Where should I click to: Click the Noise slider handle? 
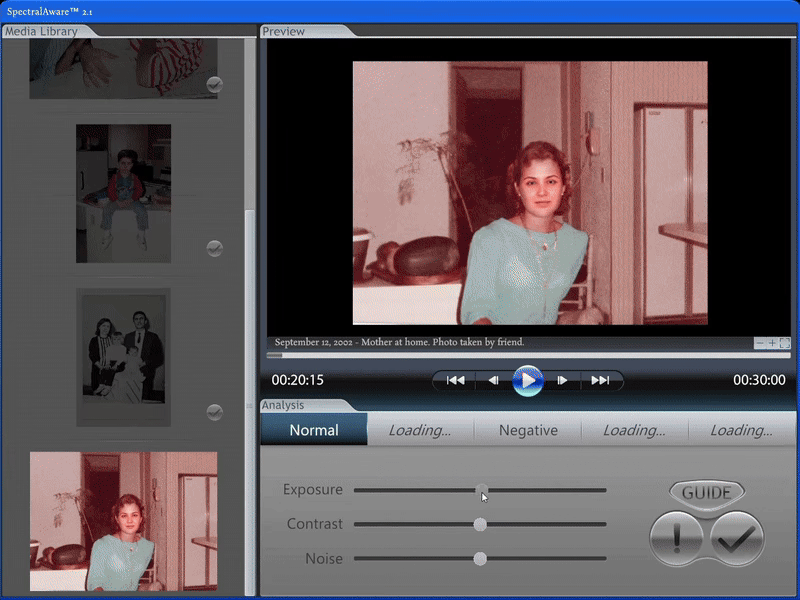pyautogui.click(x=480, y=559)
